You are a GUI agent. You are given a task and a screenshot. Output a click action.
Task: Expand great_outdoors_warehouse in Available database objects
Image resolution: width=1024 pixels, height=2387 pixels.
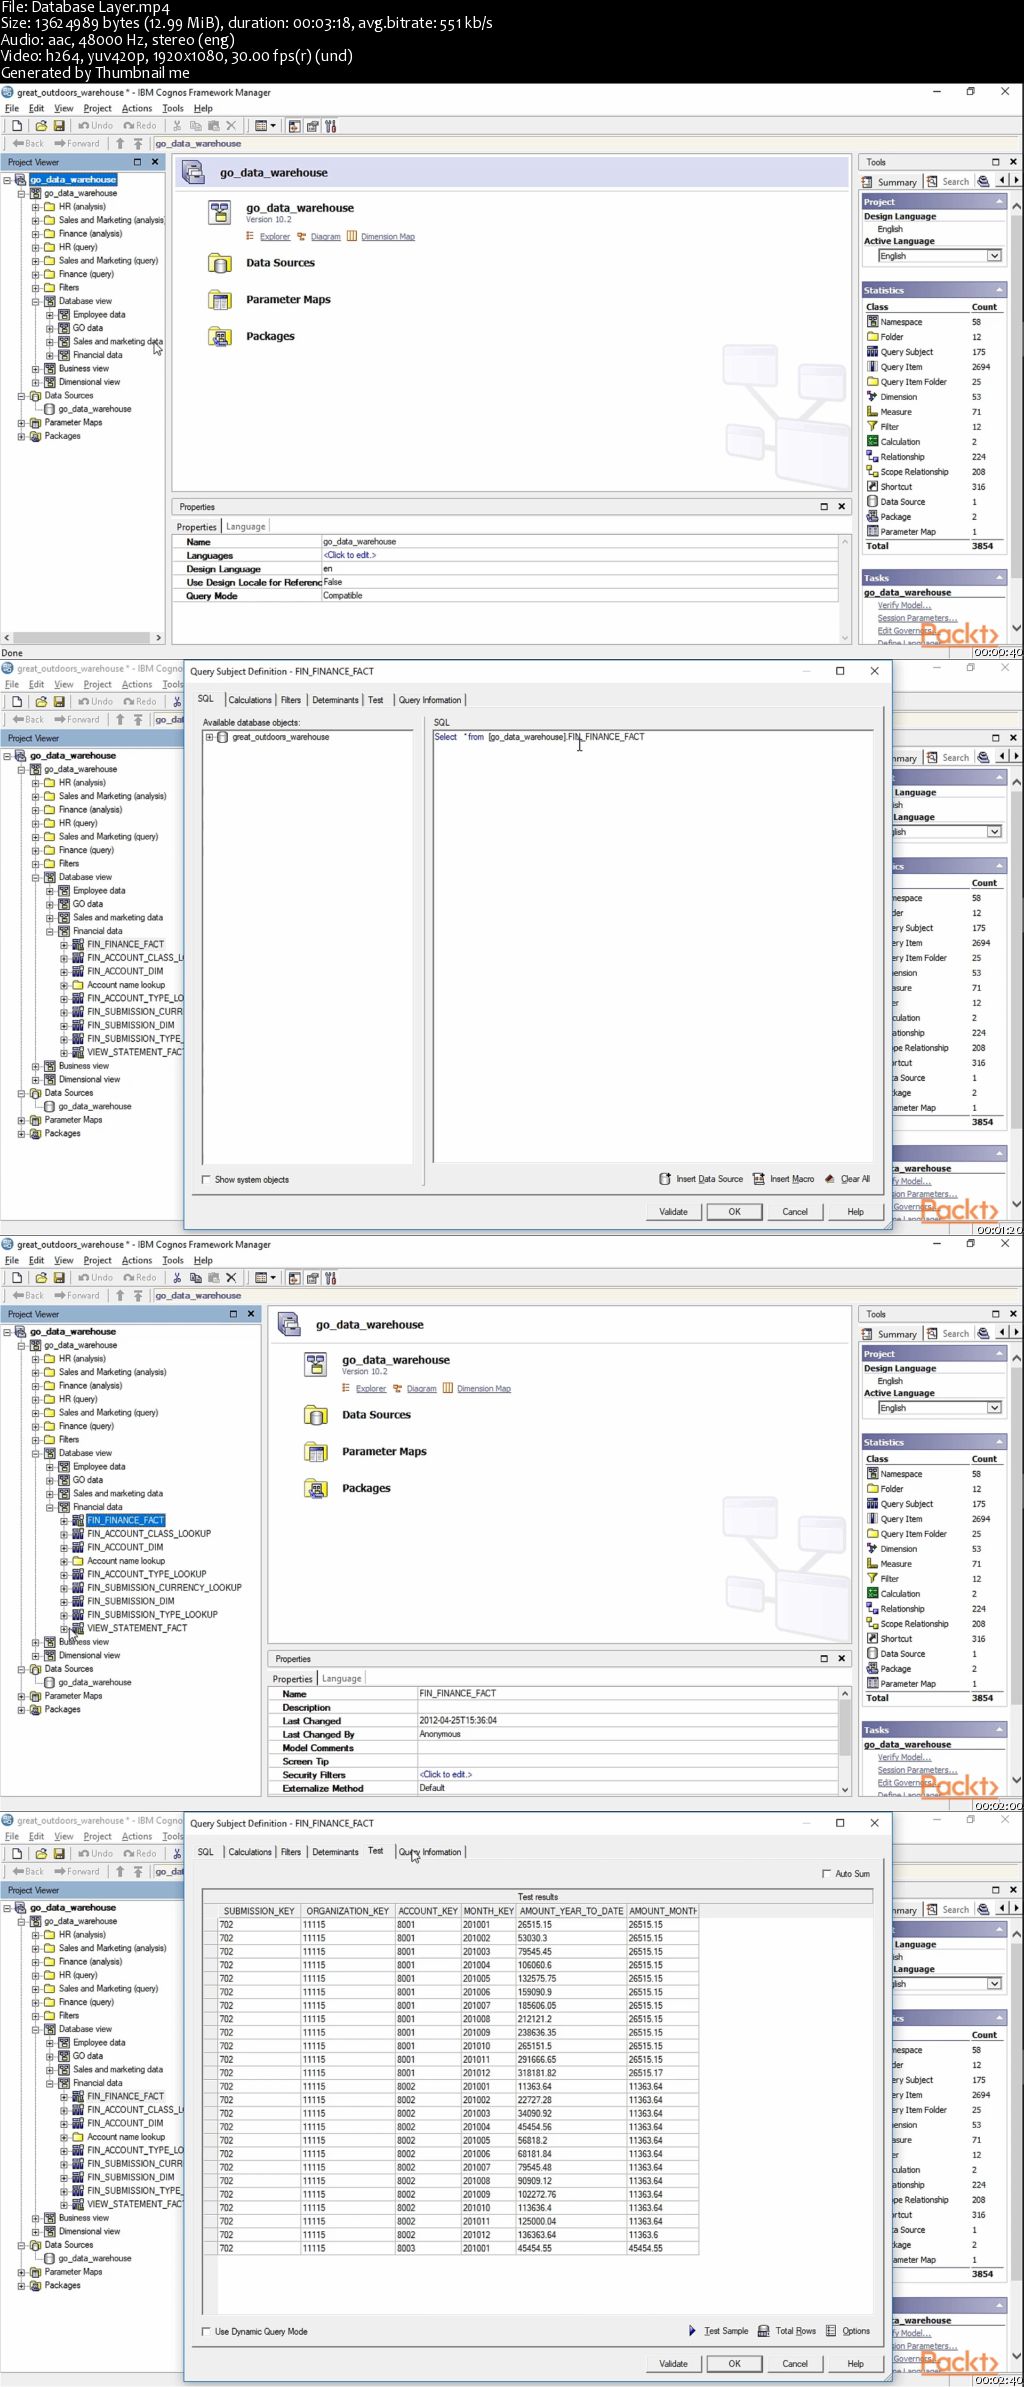pyautogui.click(x=210, y=737)
